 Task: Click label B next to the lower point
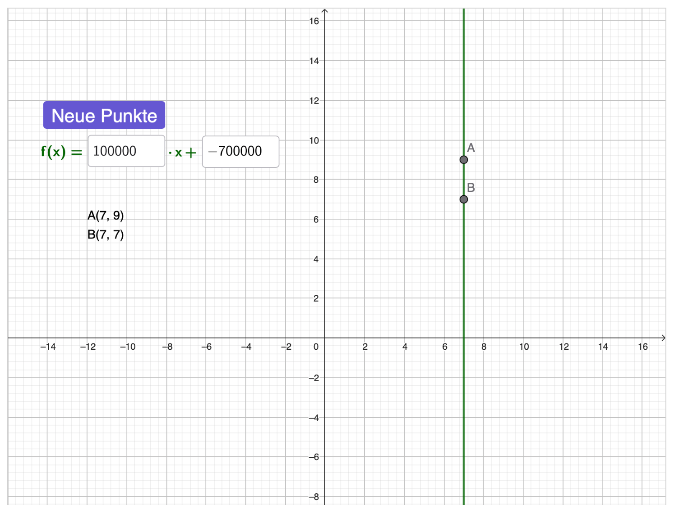(x=471, y=188)
